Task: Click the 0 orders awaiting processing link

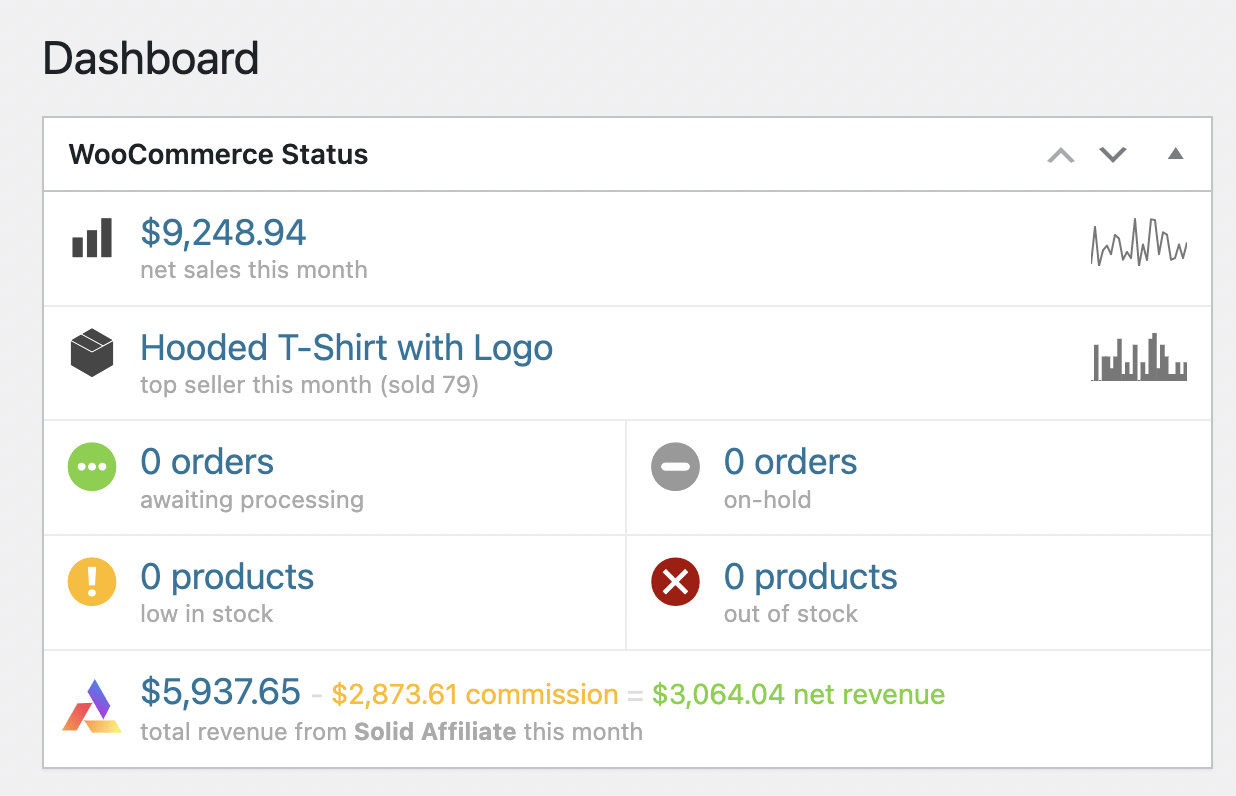Action: (207, 461)
